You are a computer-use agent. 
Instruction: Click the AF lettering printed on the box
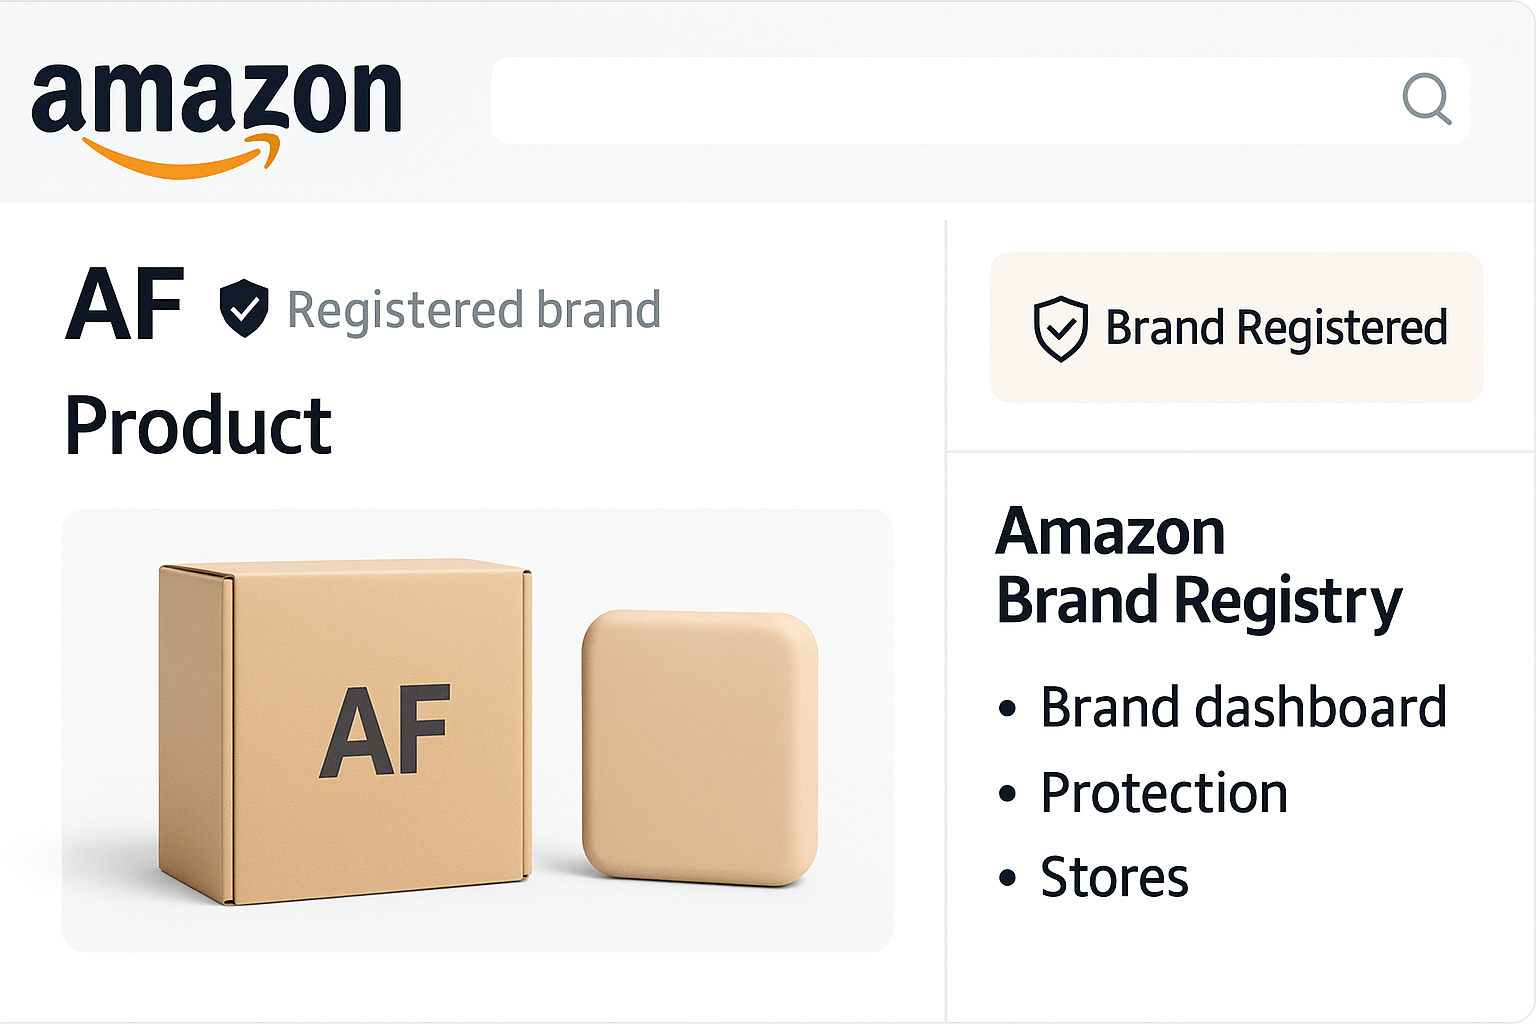point(386,732)
